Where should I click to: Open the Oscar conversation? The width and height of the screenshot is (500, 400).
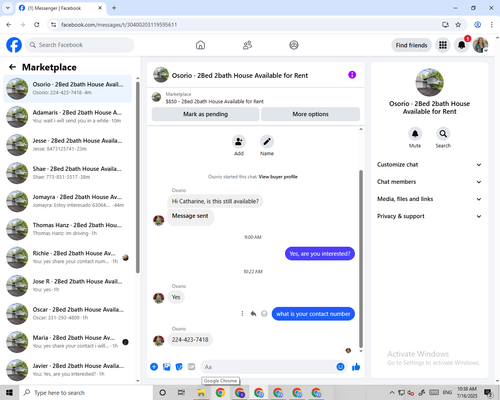pyautogui.click(x=67, y=314)
